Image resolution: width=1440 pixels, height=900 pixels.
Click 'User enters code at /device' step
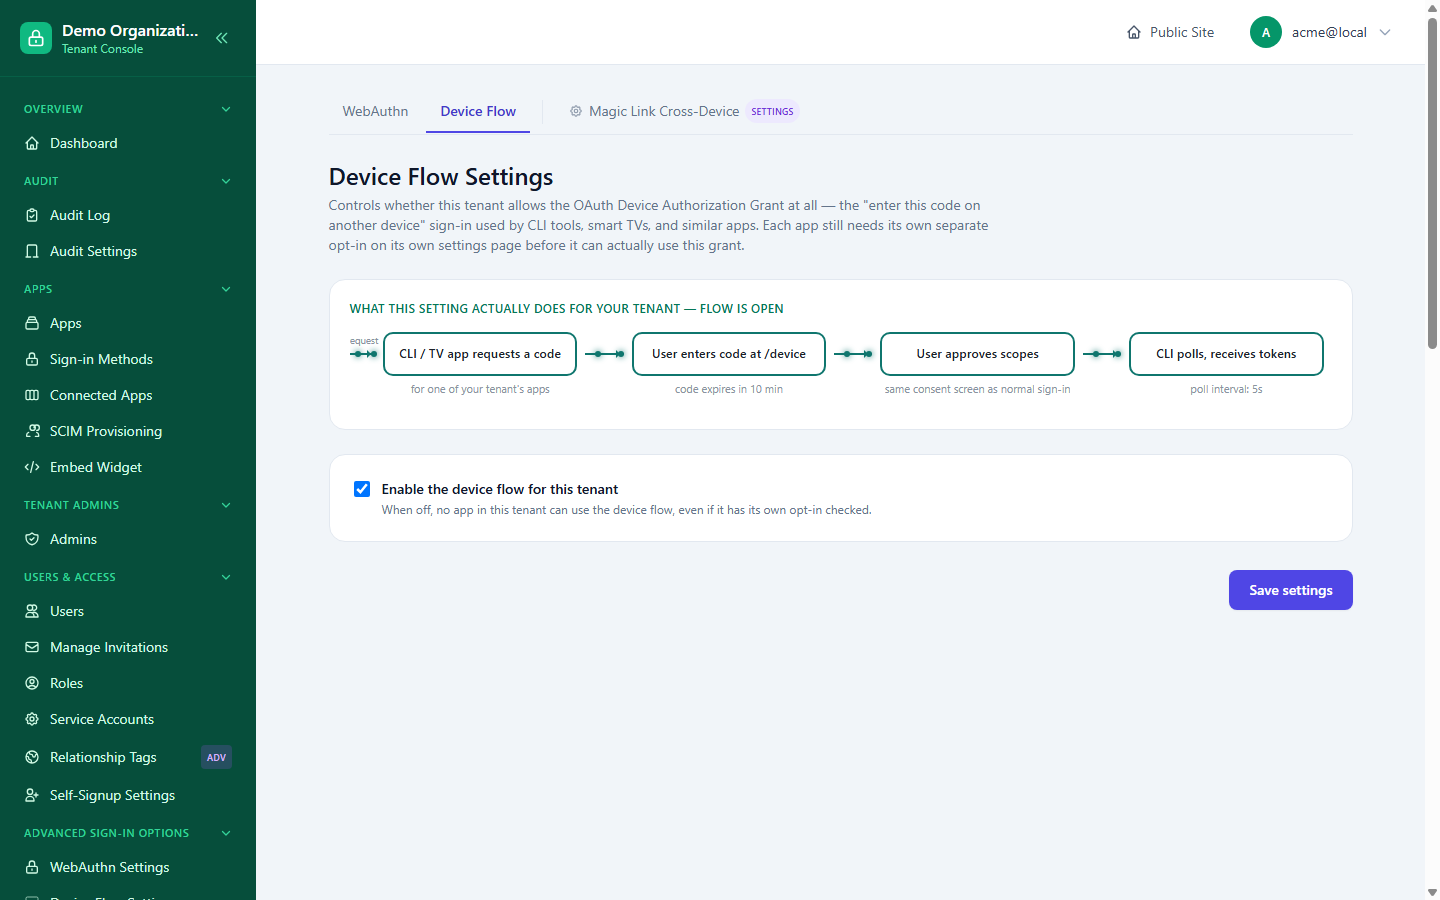point(729,354)
